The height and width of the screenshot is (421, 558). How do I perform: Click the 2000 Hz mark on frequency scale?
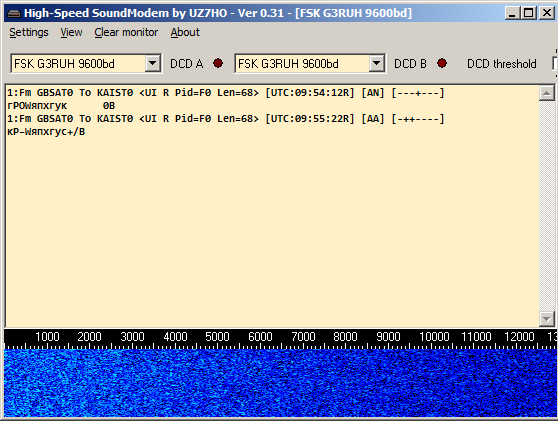[89, 337]
